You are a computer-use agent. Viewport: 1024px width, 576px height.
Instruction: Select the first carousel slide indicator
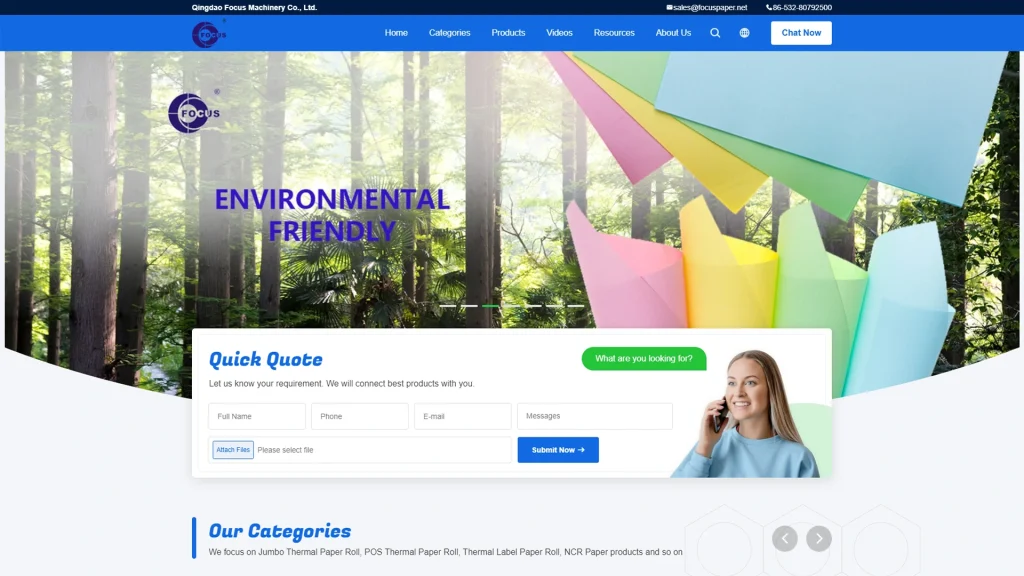coord(447,306)
